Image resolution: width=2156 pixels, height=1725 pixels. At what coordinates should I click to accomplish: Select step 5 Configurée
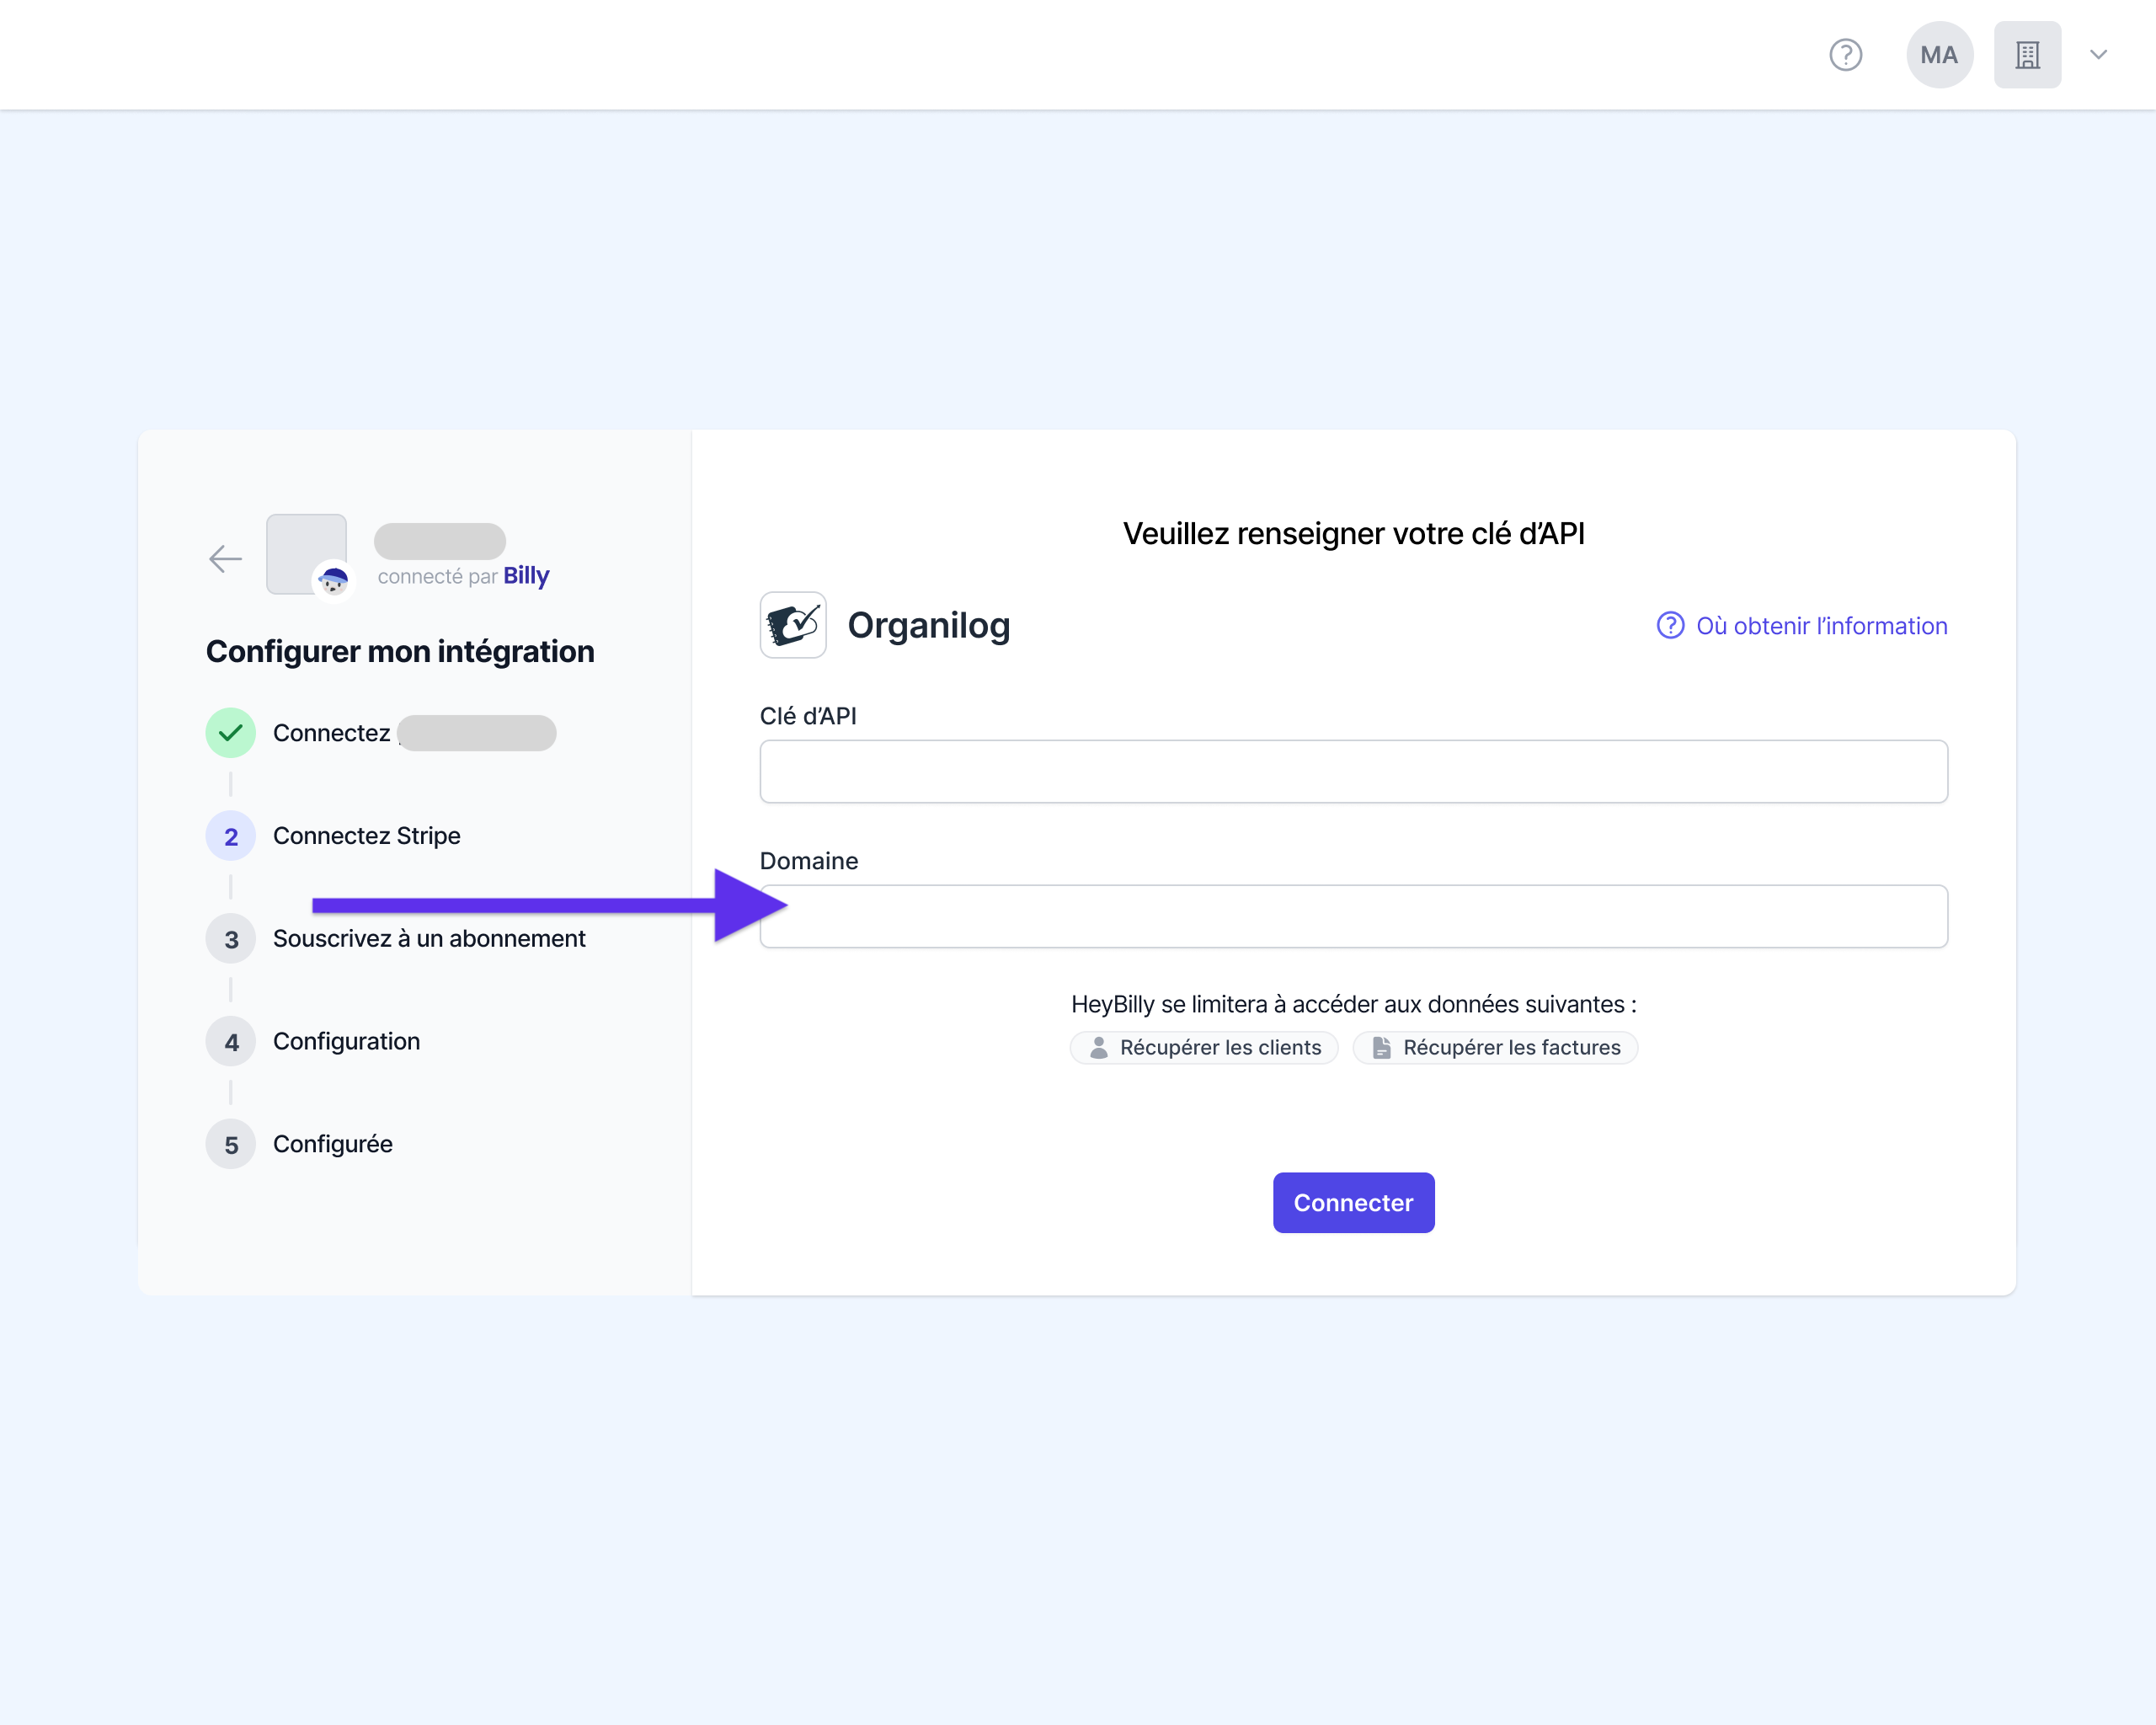(300, 1144)
